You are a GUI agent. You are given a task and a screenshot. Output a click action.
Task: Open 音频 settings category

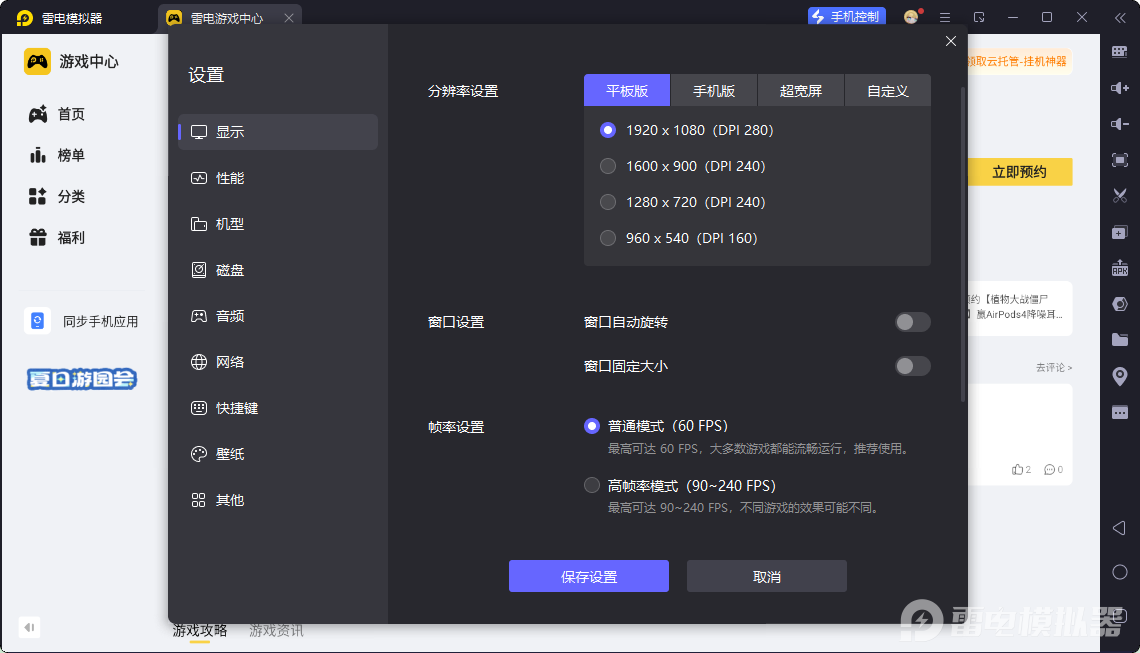(x=278, y=316)
